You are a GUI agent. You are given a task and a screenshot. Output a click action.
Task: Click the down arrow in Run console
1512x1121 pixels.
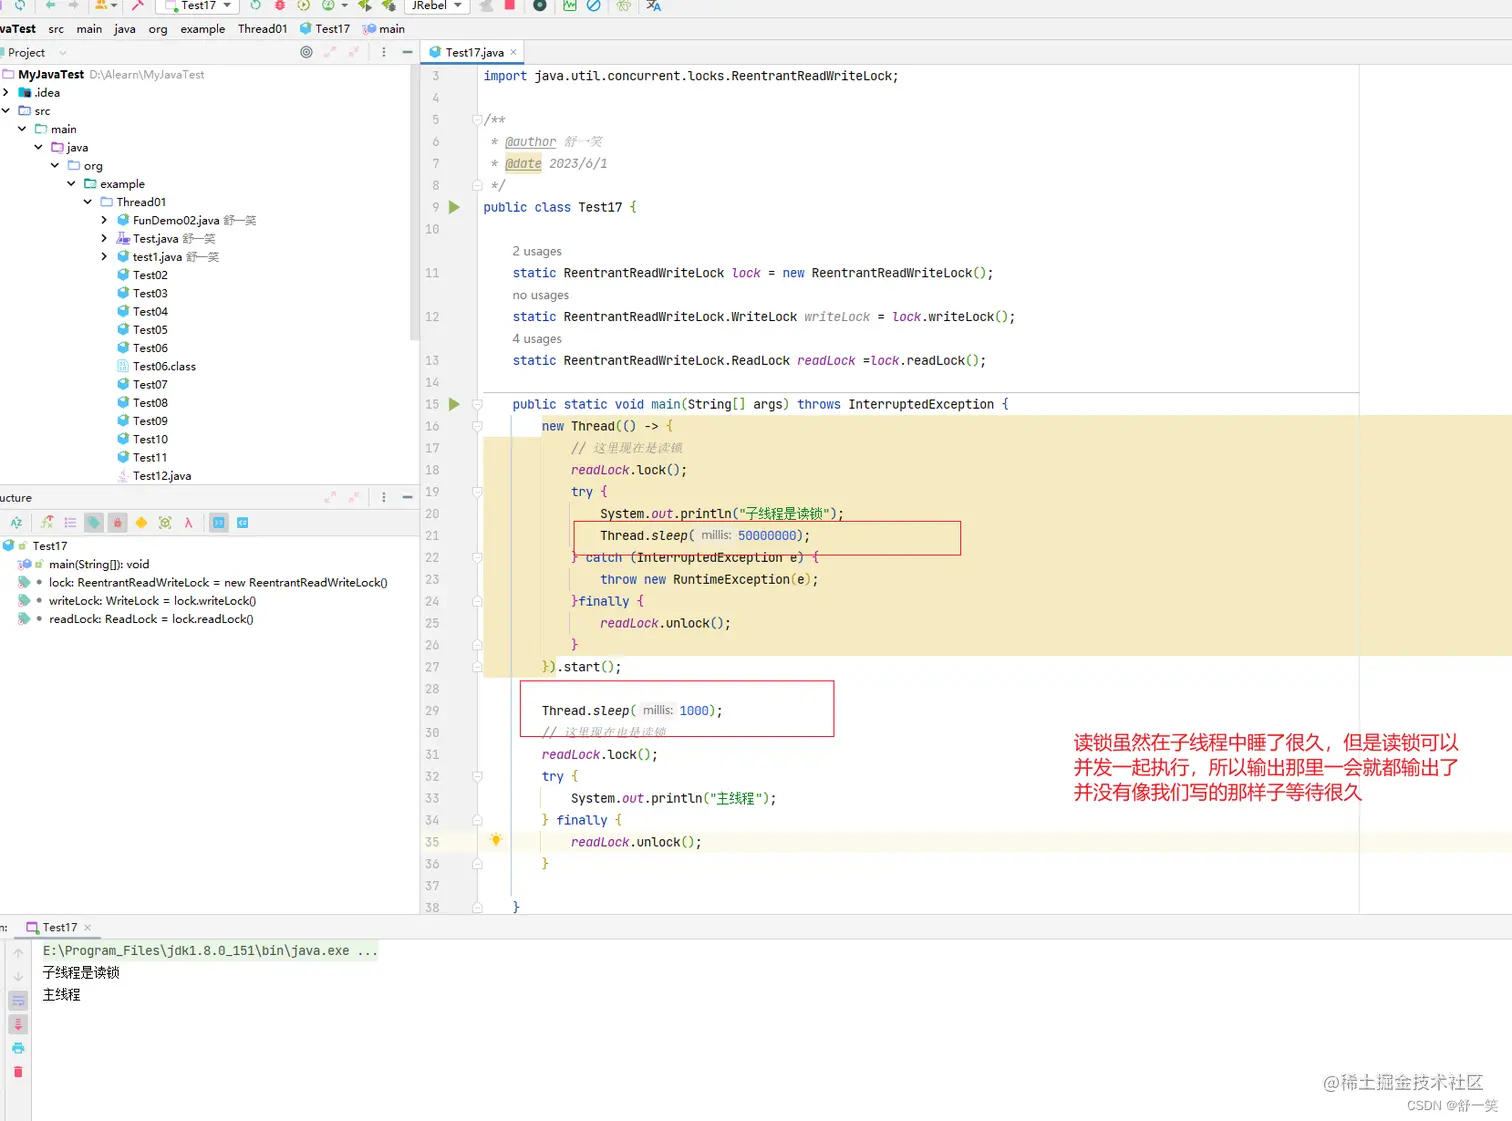(x=18, y=976)
